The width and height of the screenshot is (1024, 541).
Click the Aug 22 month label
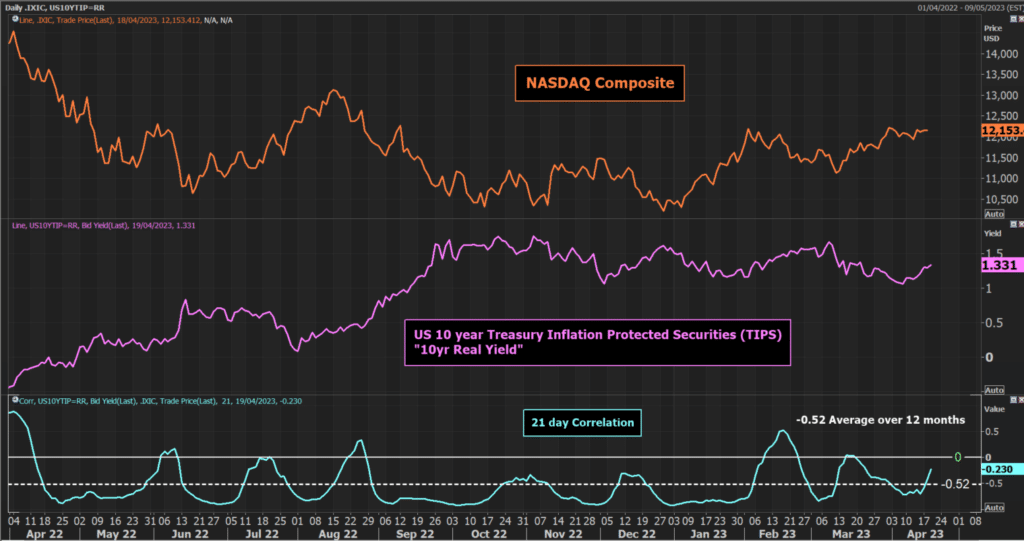click(x=338, y=534)
